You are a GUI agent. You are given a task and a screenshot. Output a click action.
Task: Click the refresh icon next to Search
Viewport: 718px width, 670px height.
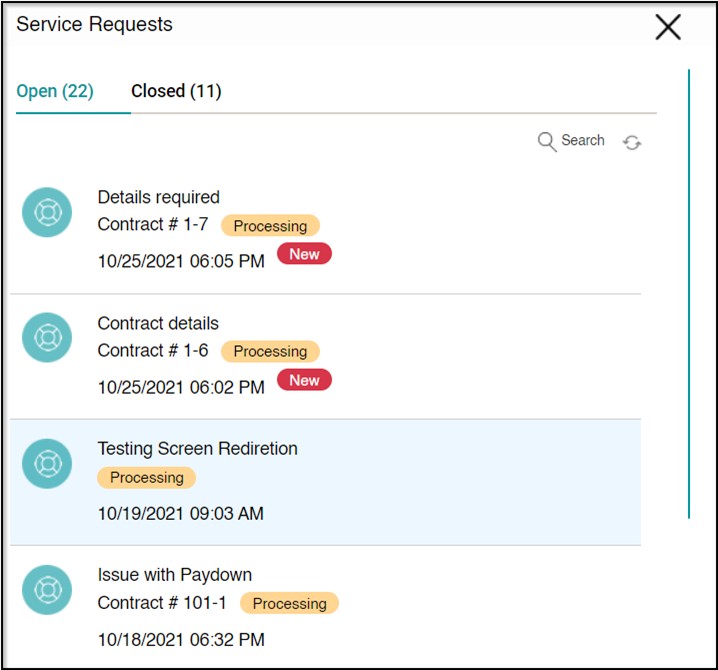tap(632, 143)
